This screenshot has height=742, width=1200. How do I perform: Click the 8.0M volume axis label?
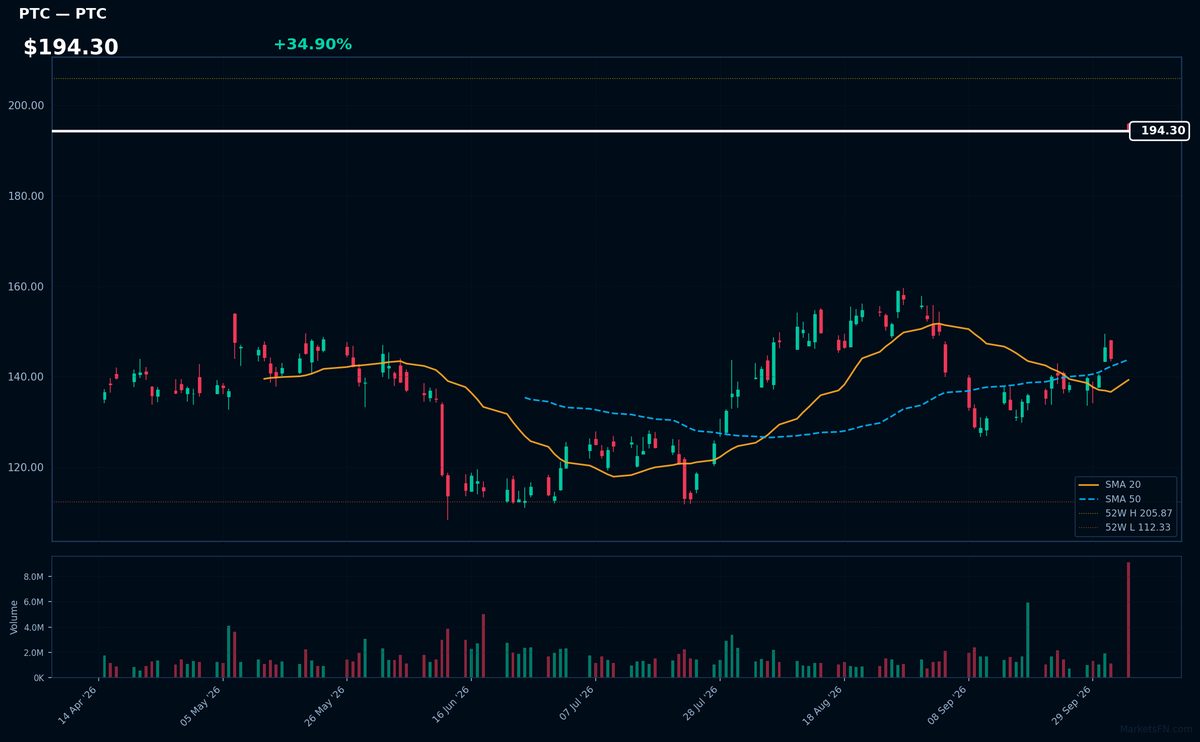[x=33, y=578]
